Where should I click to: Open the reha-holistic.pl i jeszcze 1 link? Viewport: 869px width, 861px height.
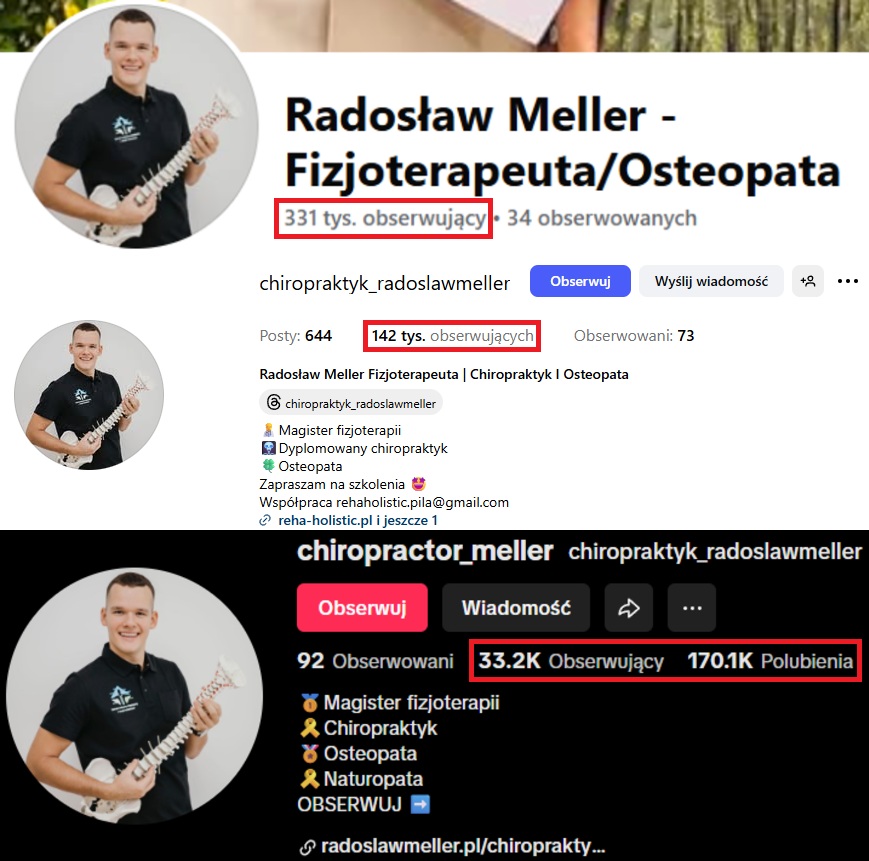point(358,520)
